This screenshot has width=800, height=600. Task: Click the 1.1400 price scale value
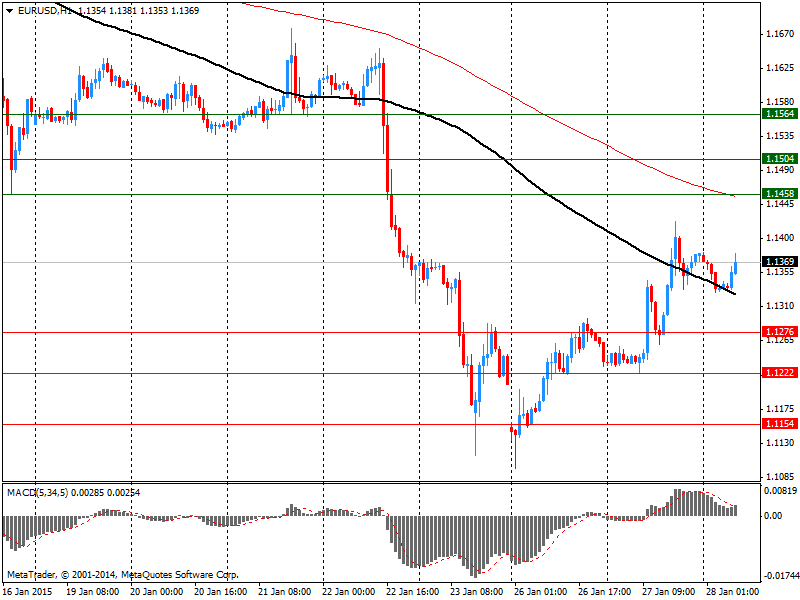click(780, 238)
